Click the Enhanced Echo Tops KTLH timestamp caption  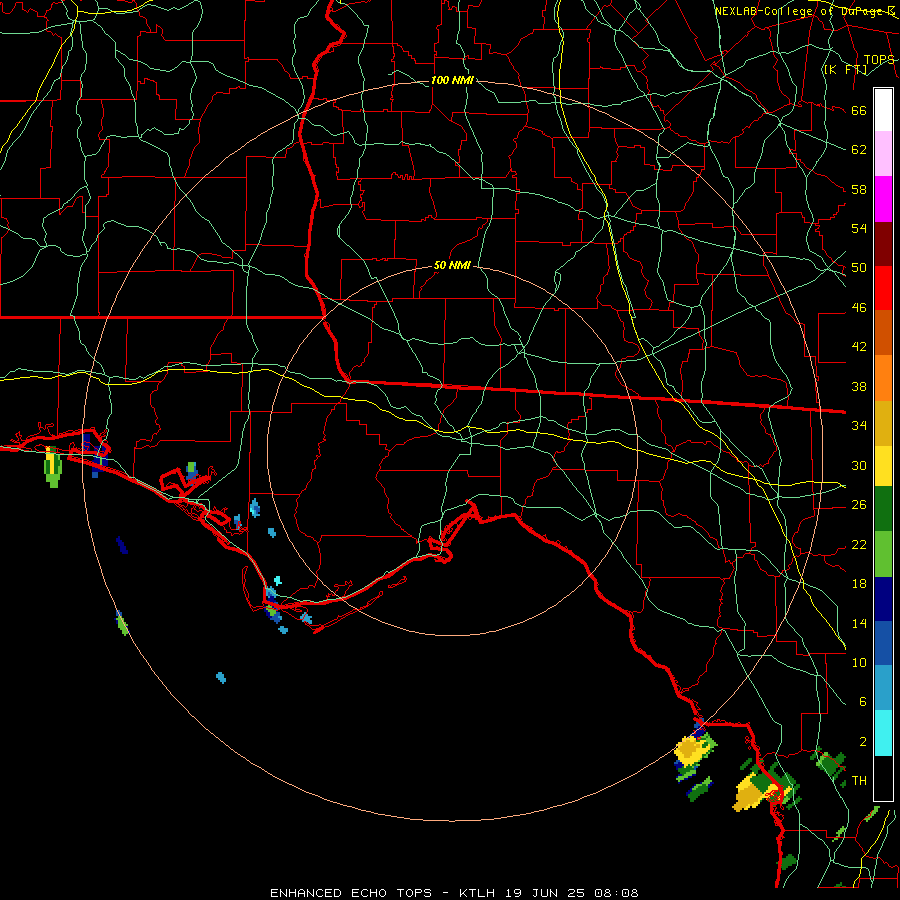pyautogui.click(x=454, y=893)
